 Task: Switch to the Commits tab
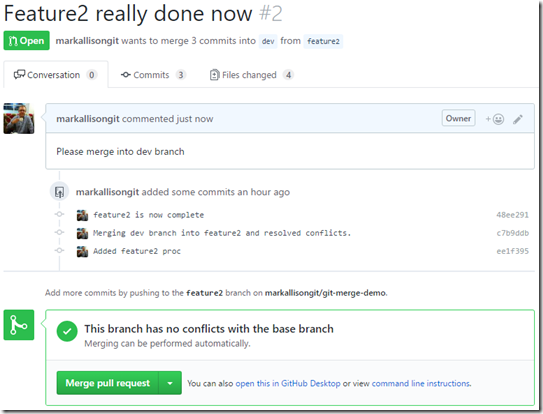click(153, 75)
